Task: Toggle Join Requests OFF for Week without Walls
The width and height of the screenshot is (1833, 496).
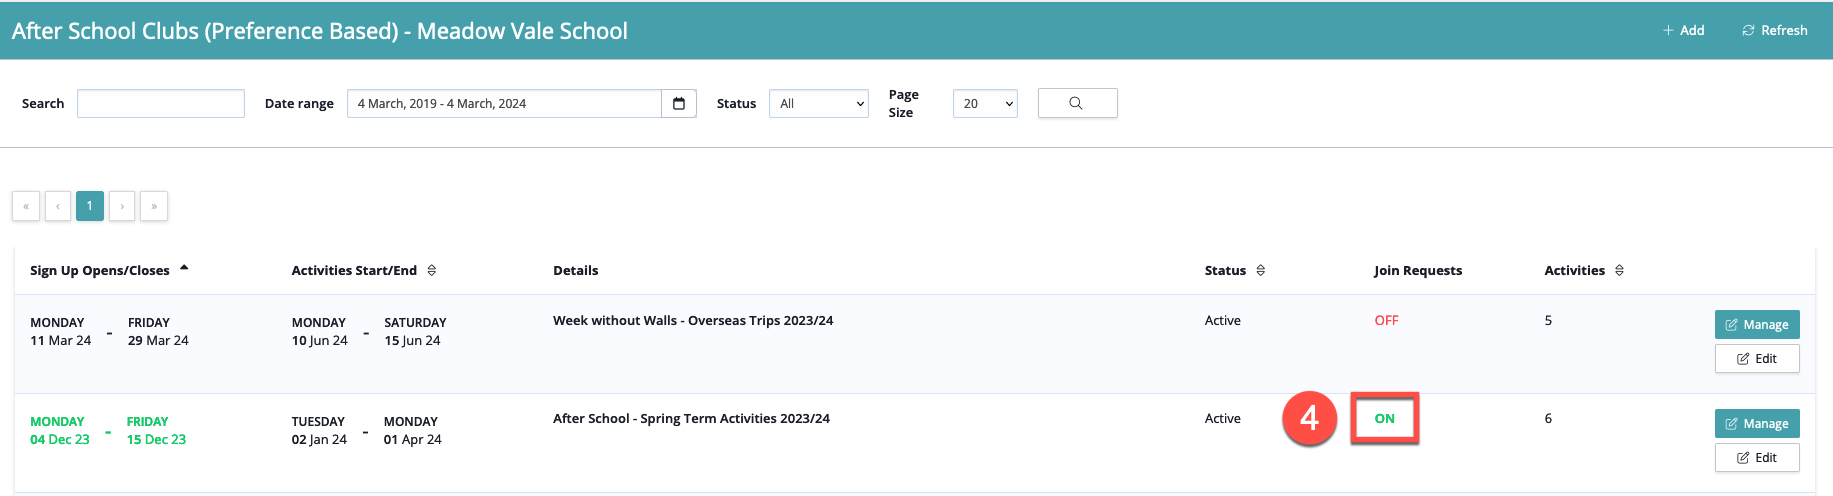Action: tap(1386, 321)
